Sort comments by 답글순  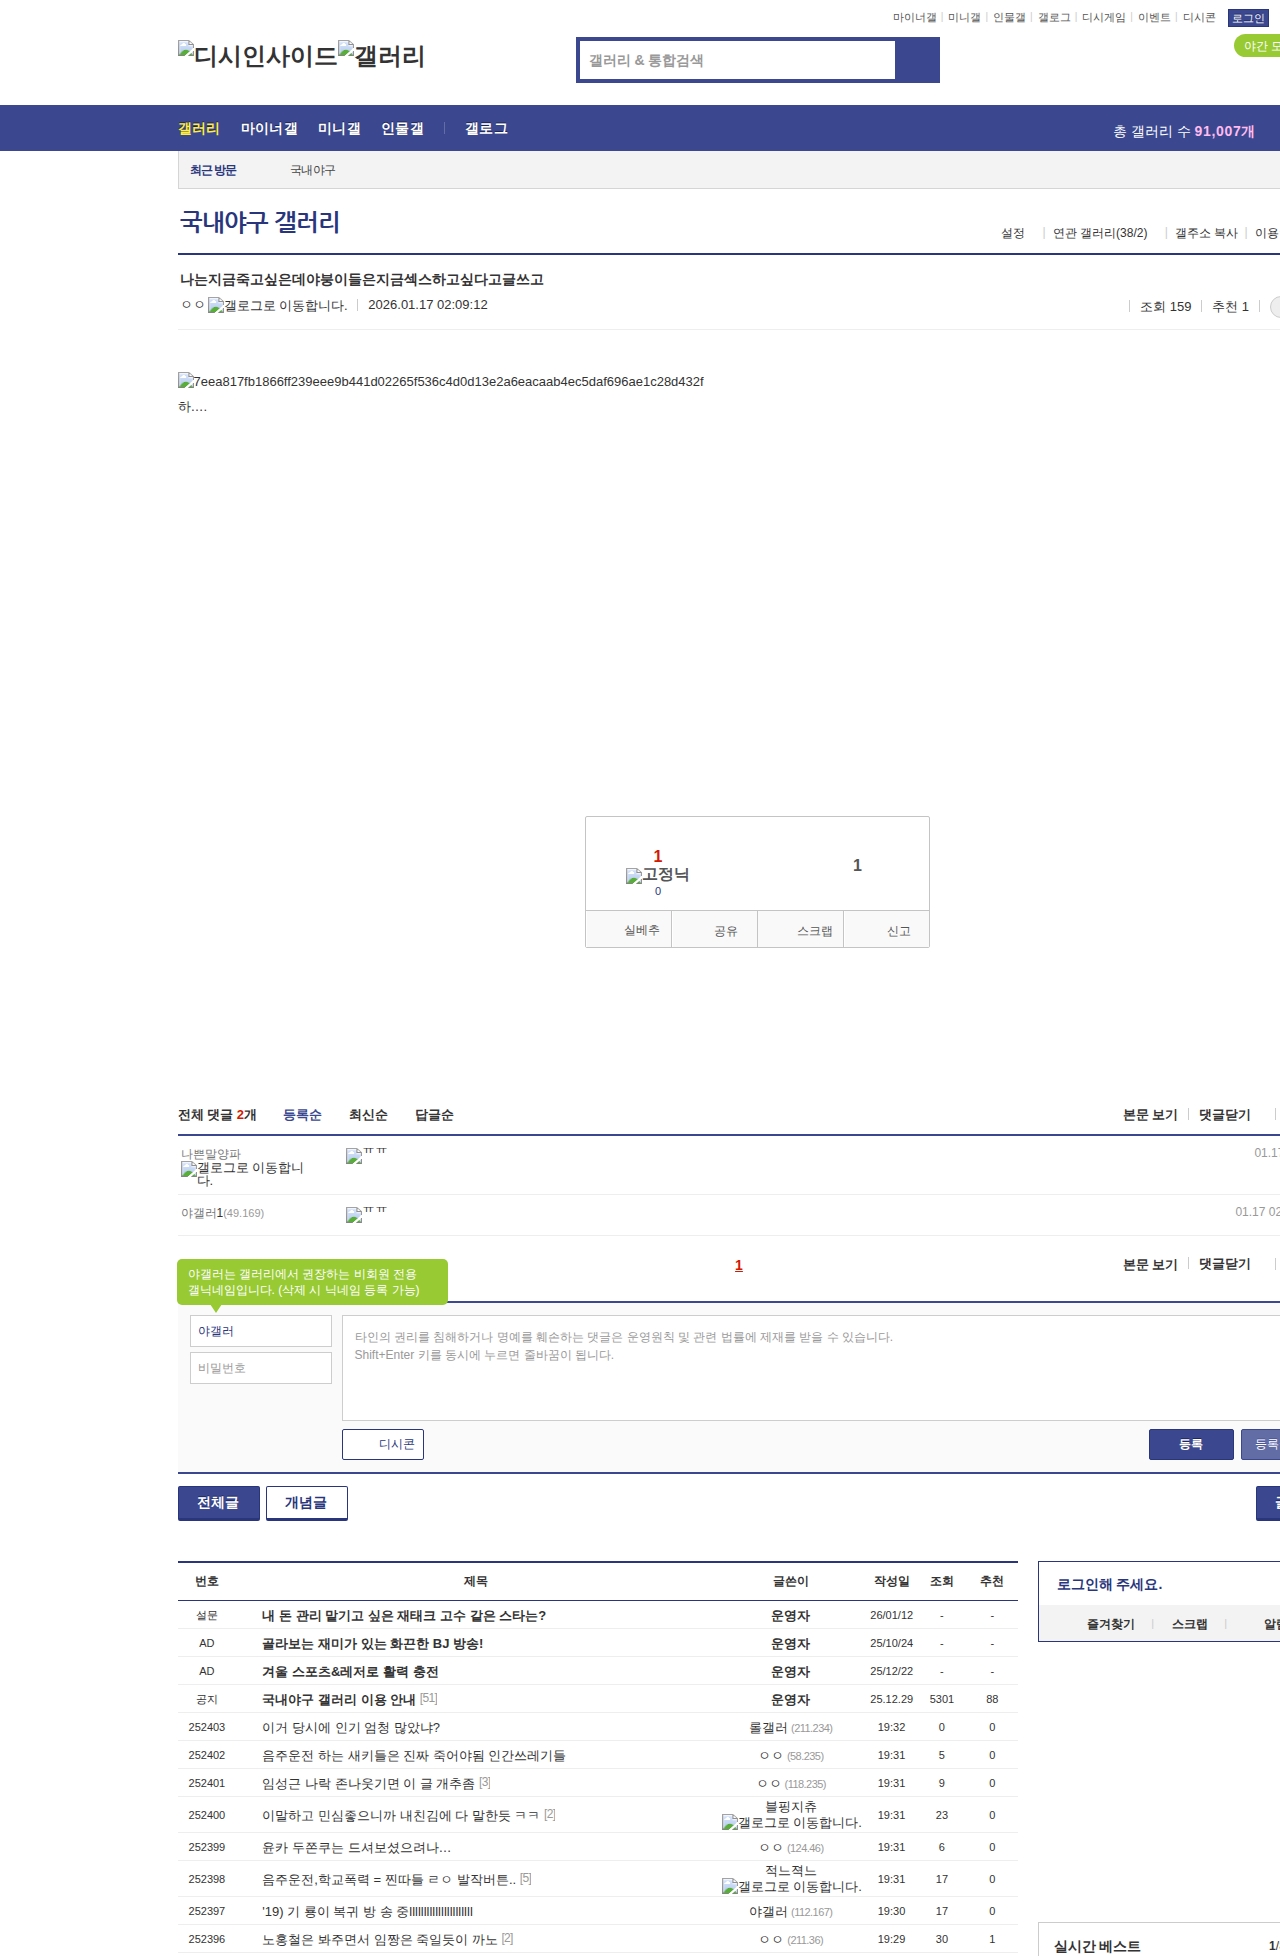(x=434, y=1115)
